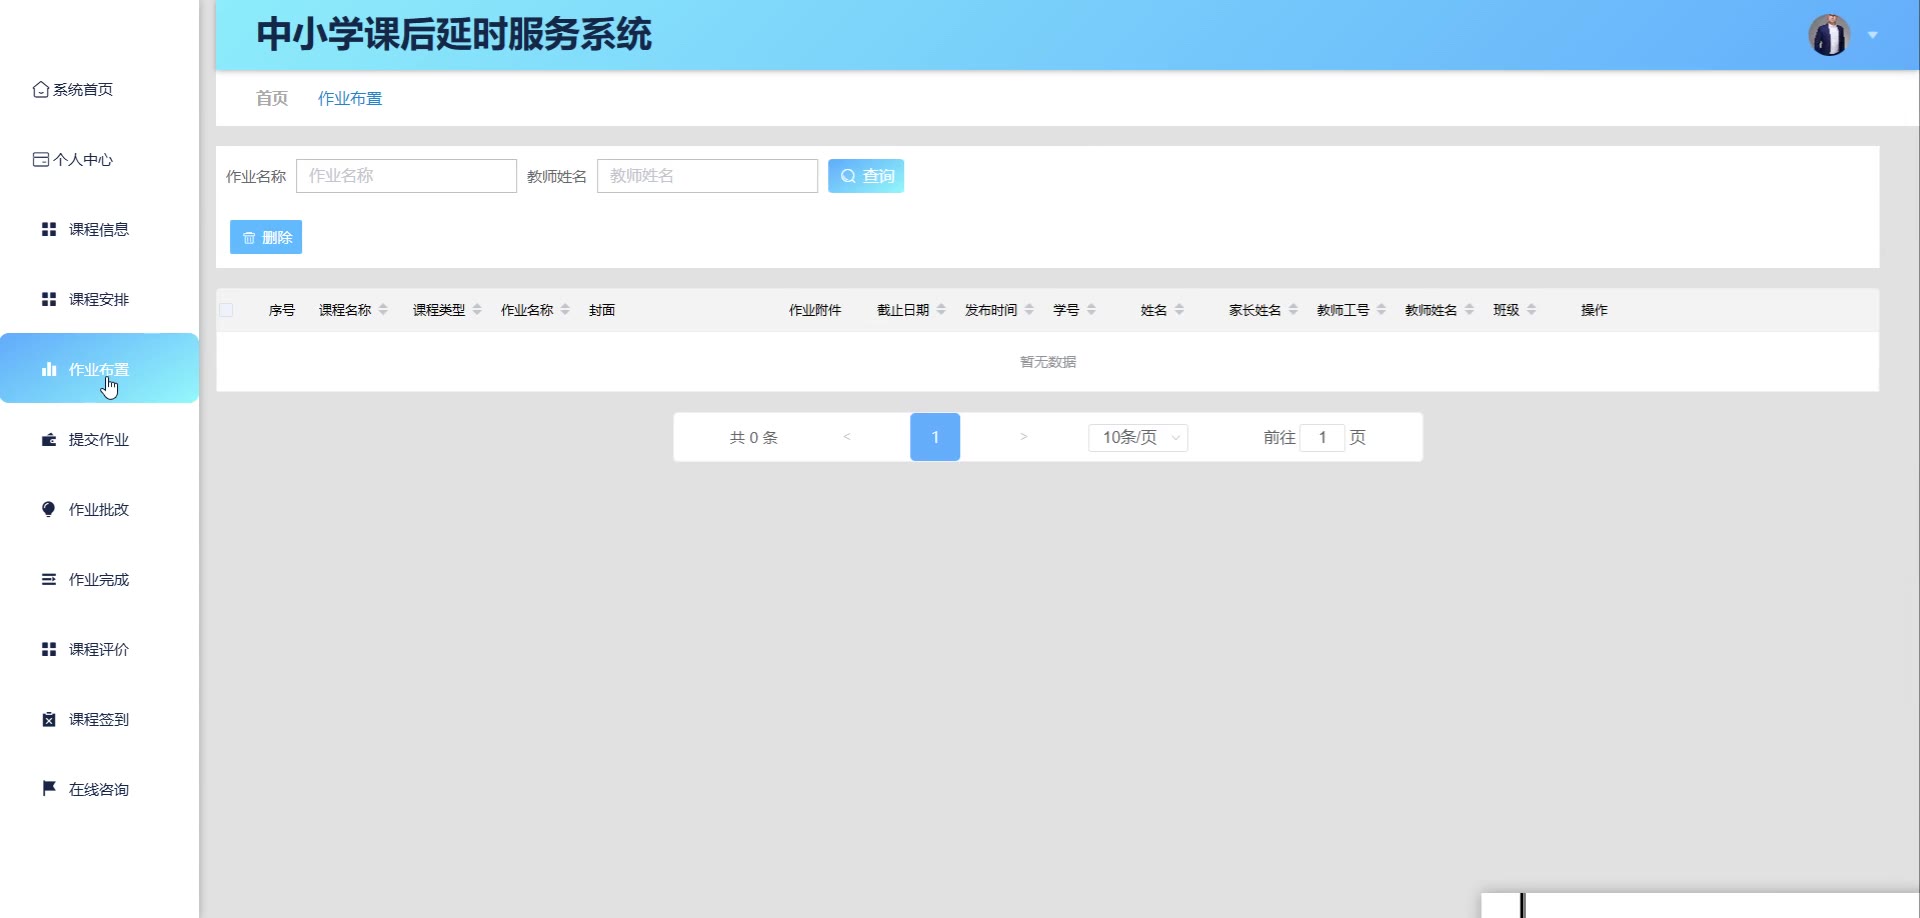Go to 首页 in the breadcrumb

(272, 98)
